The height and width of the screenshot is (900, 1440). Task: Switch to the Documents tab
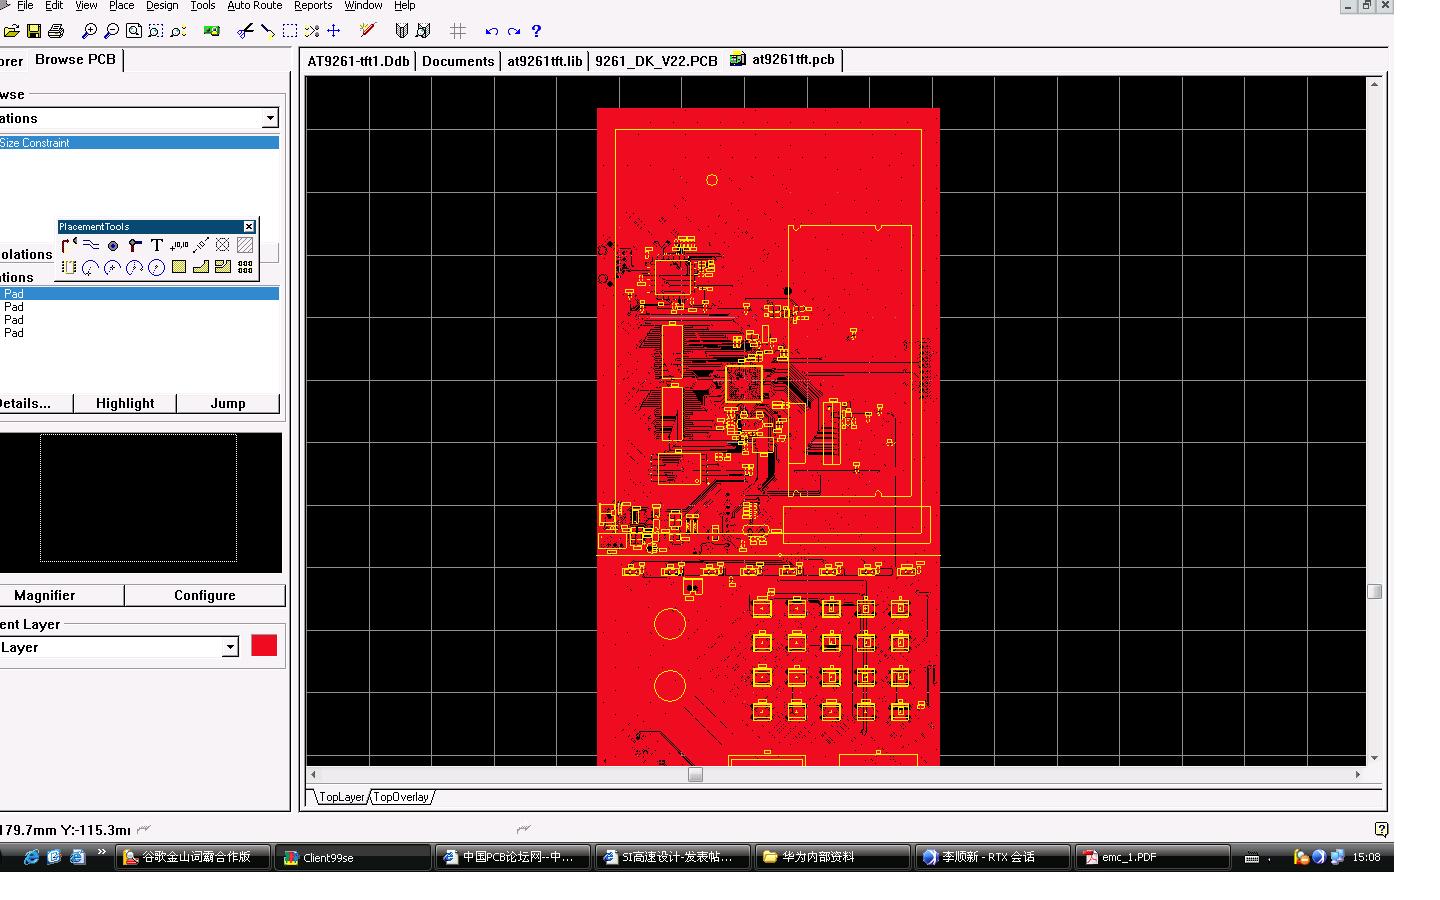[458, 61]
